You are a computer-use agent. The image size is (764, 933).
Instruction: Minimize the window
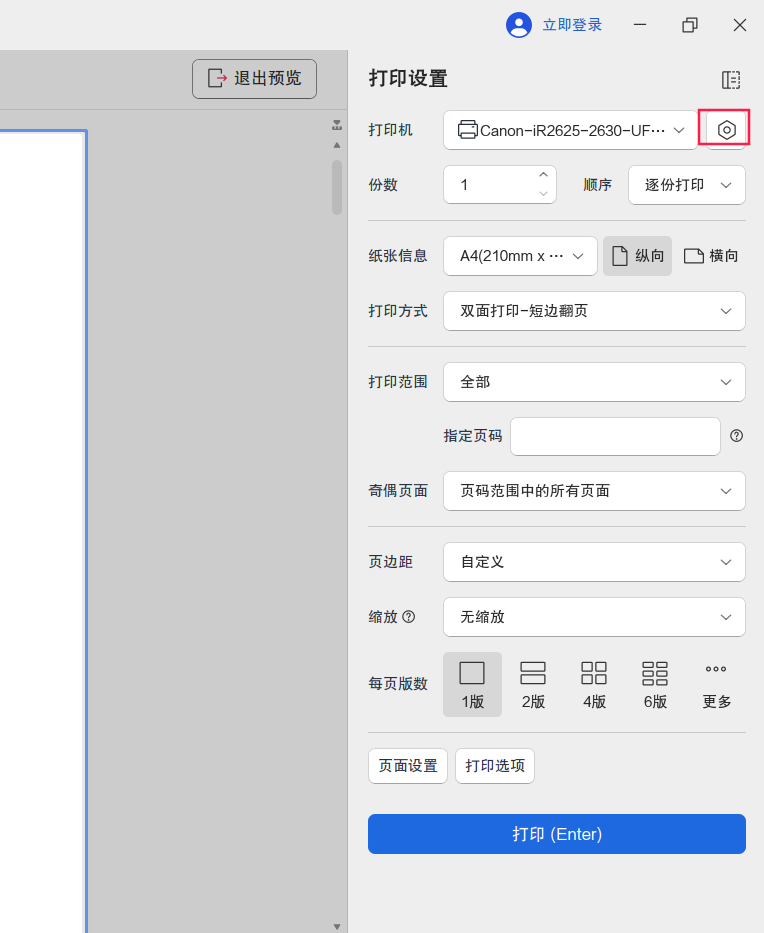coord(640,25)
